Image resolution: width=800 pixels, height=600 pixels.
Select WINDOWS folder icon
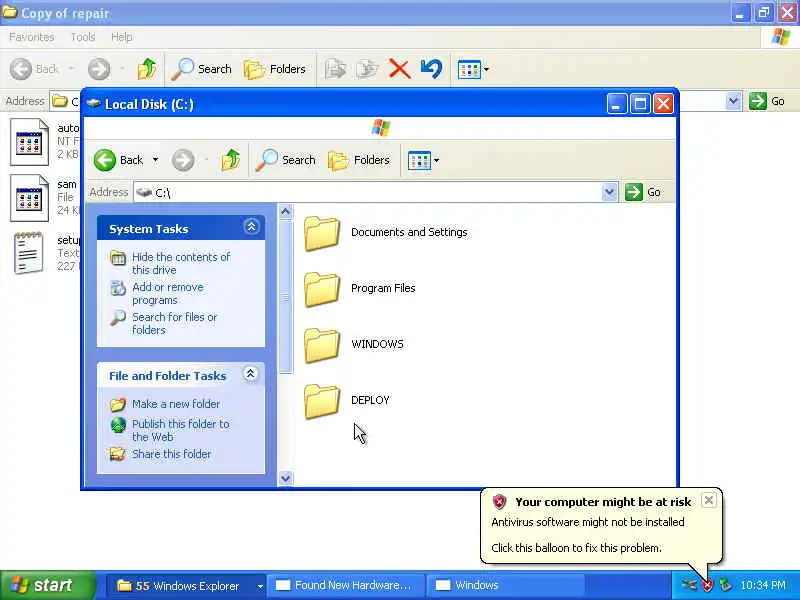click(322, 345)
